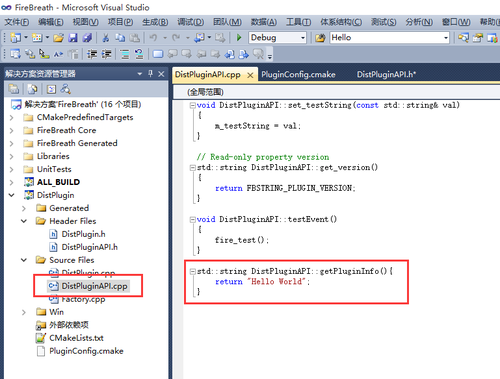Screen dimensions: 500x379
Task: Open the Hello find combo box dropdown
Action: click(446, 38)
